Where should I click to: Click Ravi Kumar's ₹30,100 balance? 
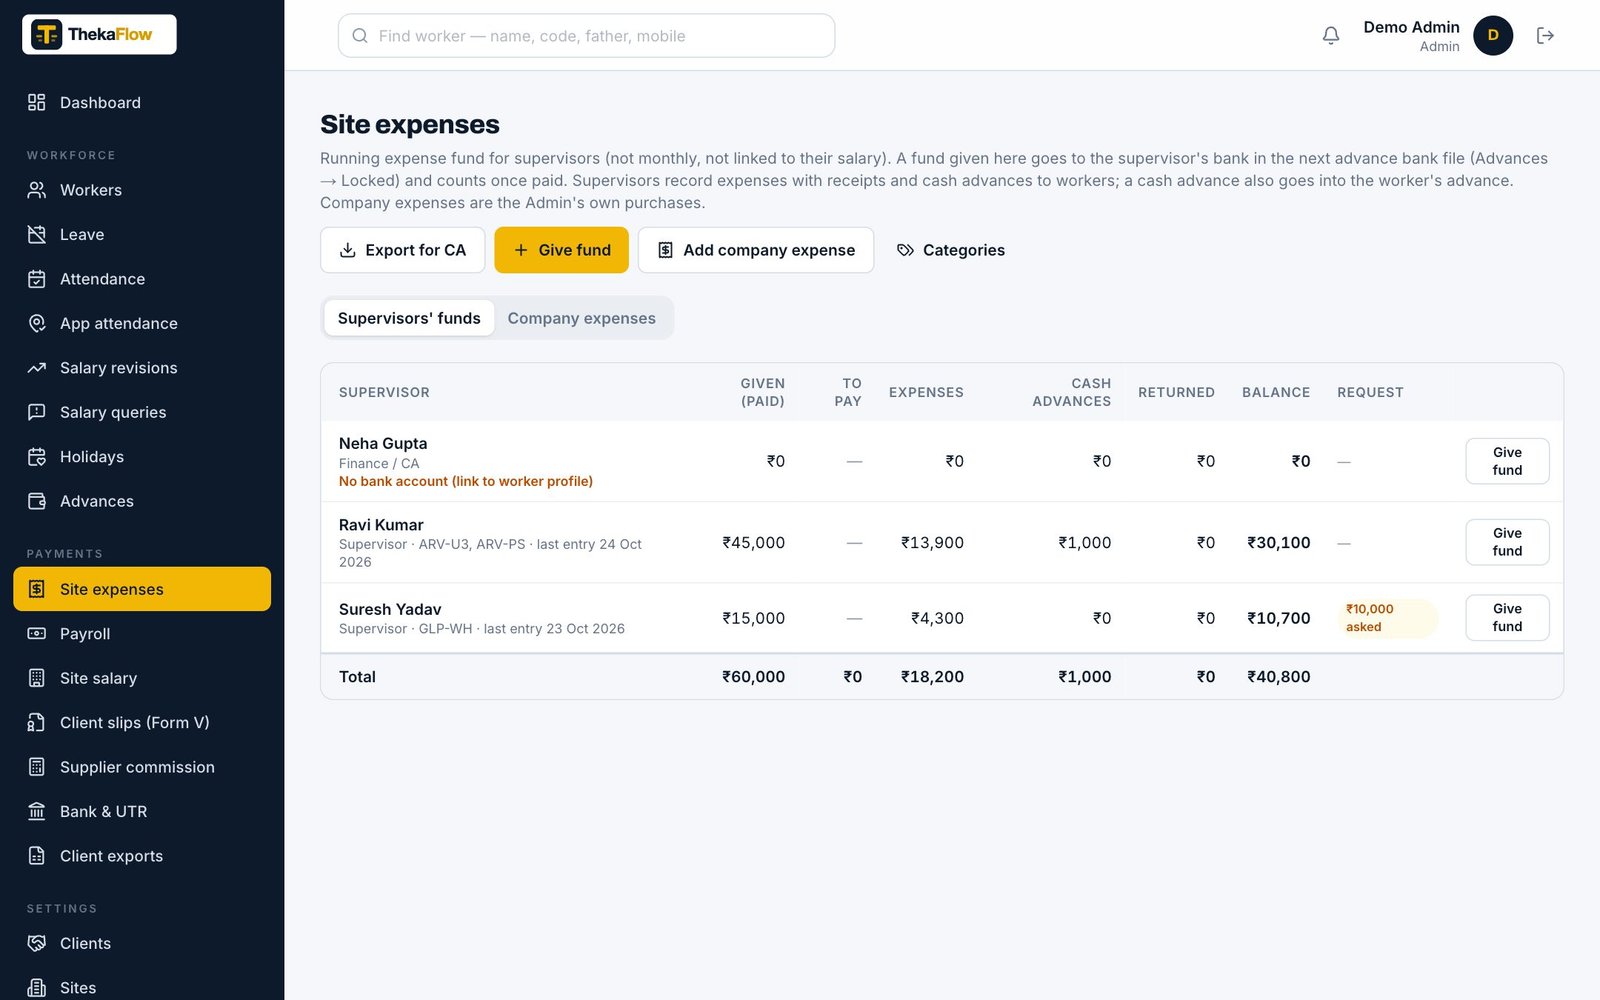point(1278,542)
